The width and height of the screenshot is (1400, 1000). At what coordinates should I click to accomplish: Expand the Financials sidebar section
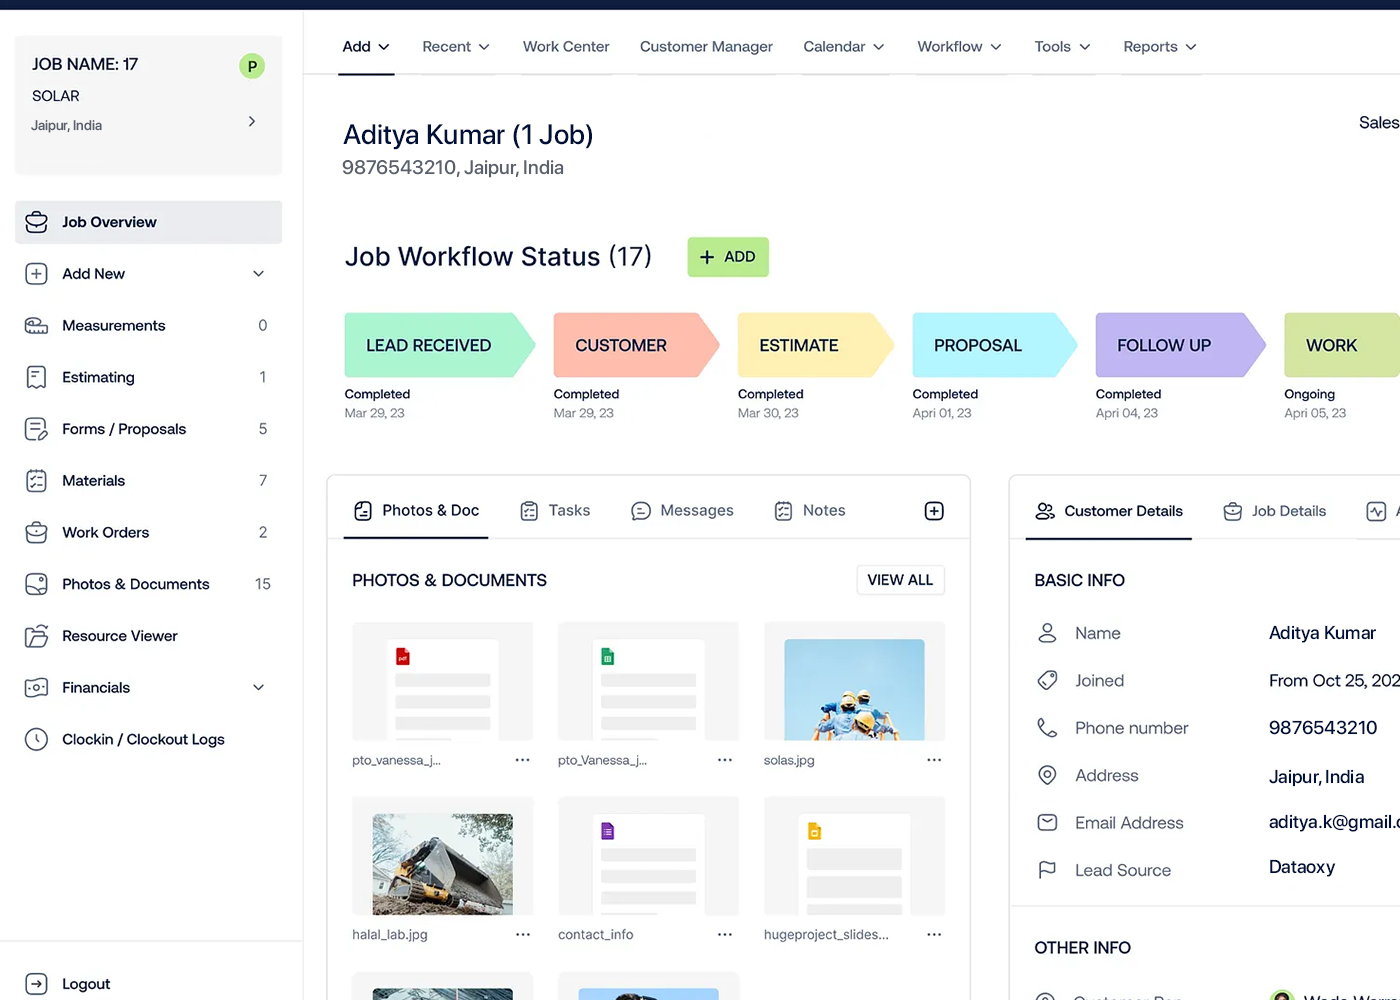coord(258,688)
